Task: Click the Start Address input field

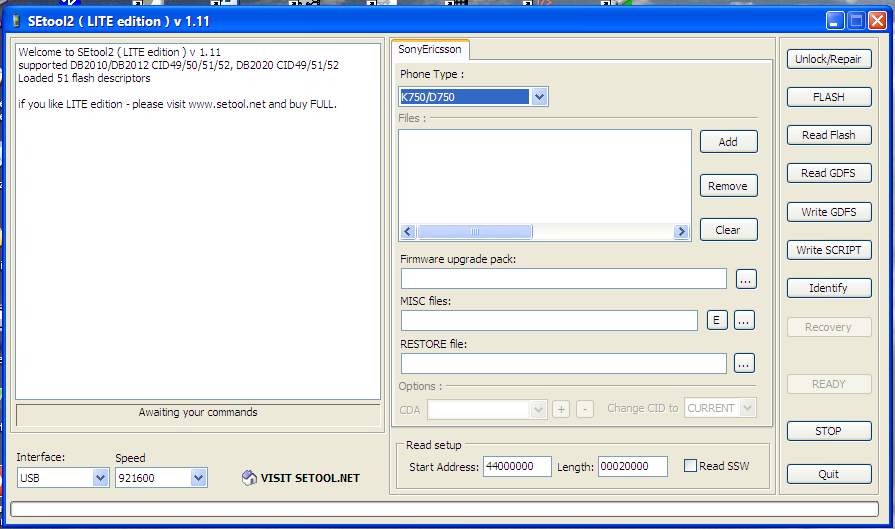Action: click(517, 467)
